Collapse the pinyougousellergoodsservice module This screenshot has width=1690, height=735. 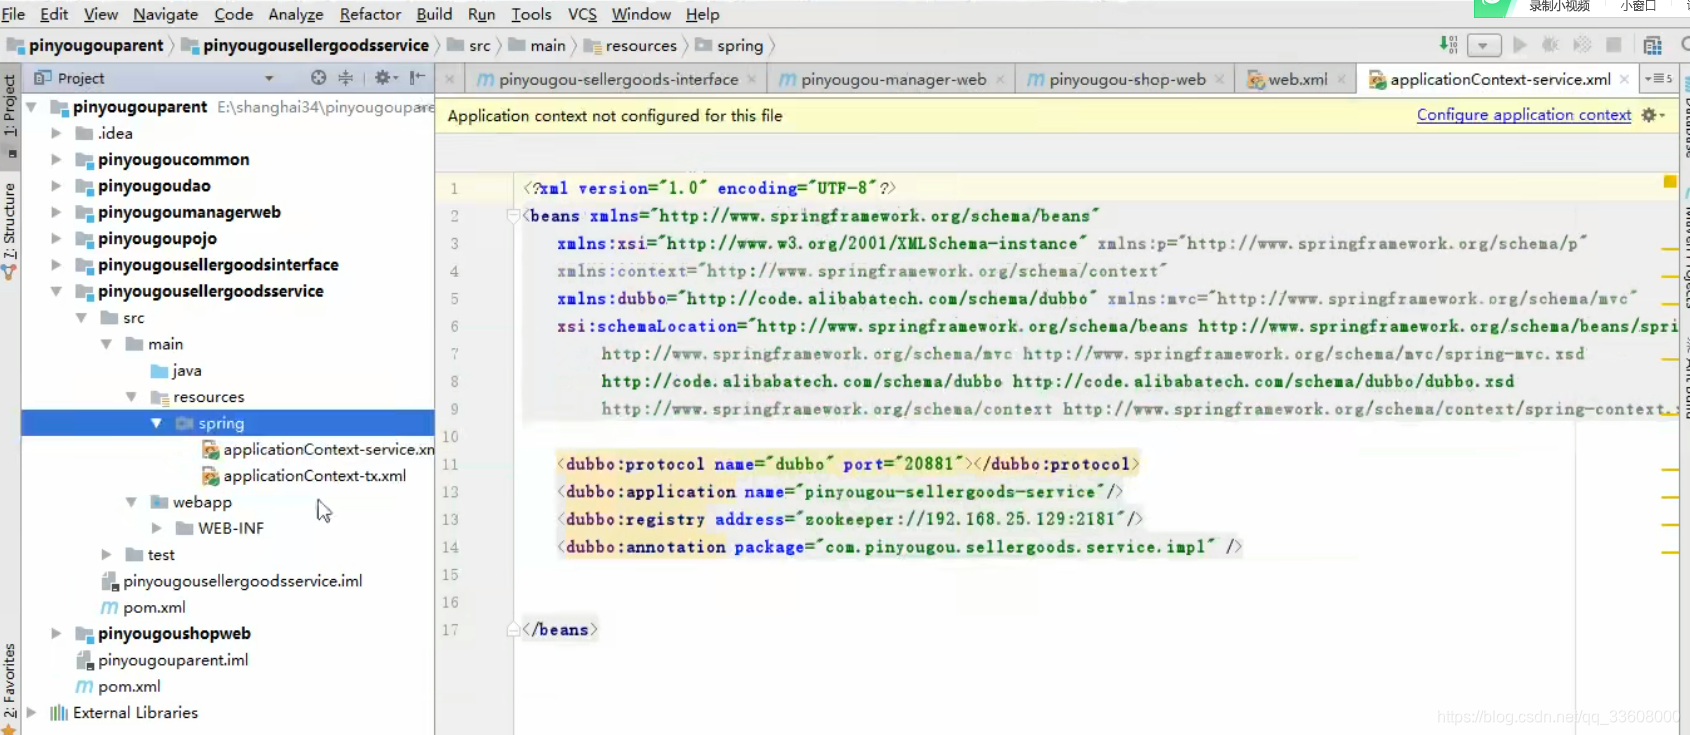tap(56, 291)
